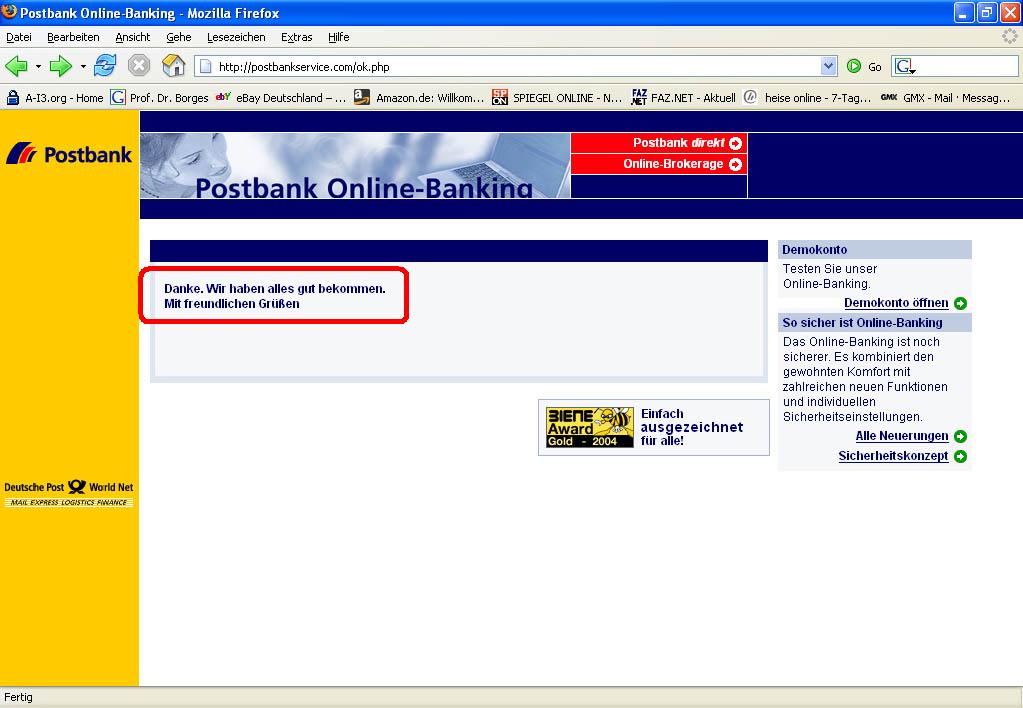Open the Amazon.de bookmark icon
1023x708 pixels.
361,97
